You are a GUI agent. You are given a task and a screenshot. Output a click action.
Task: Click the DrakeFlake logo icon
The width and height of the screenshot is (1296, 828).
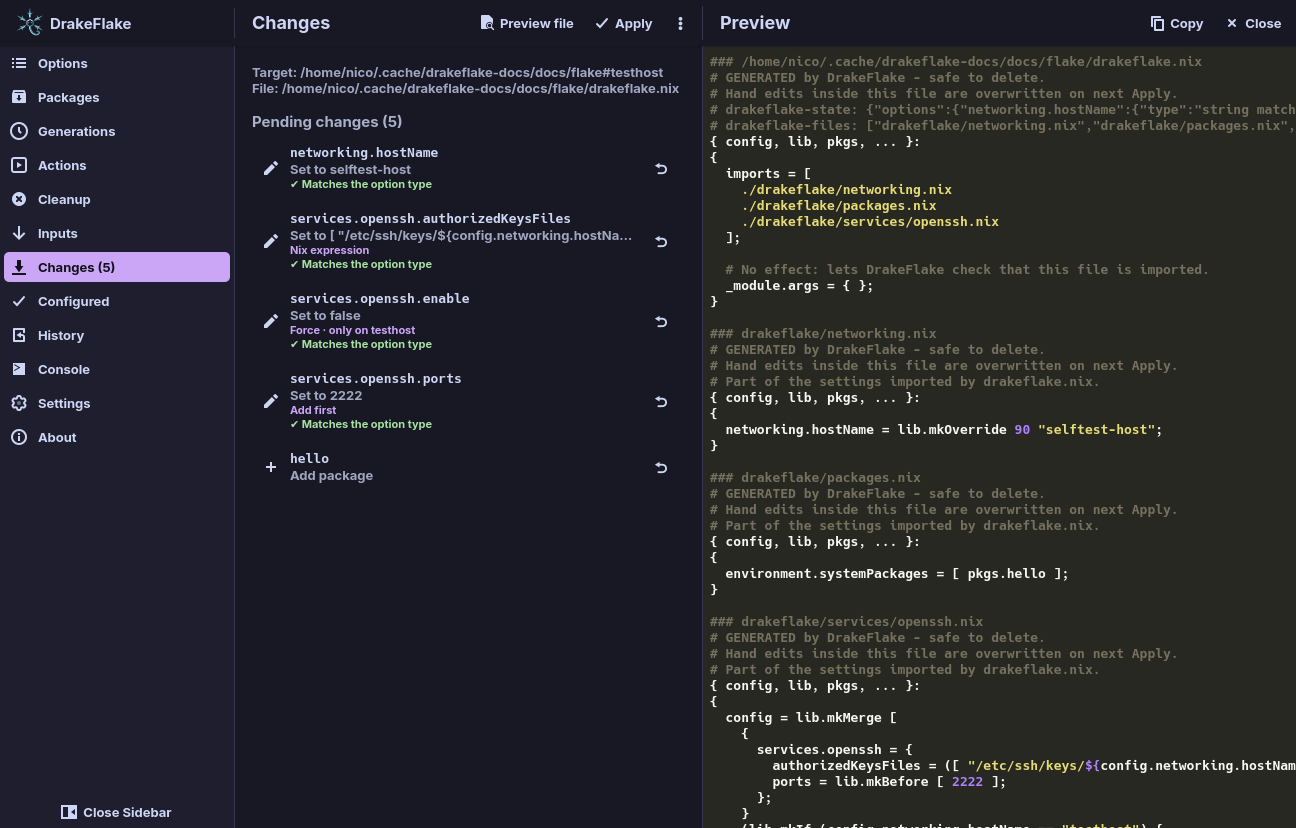point(30,23)
